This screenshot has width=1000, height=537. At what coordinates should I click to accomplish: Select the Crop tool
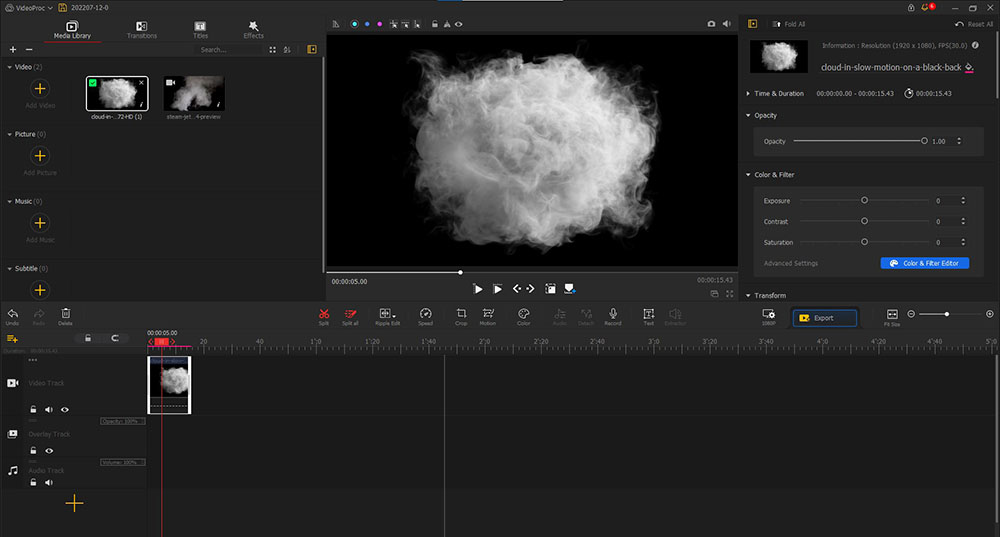tap(461, 316)
